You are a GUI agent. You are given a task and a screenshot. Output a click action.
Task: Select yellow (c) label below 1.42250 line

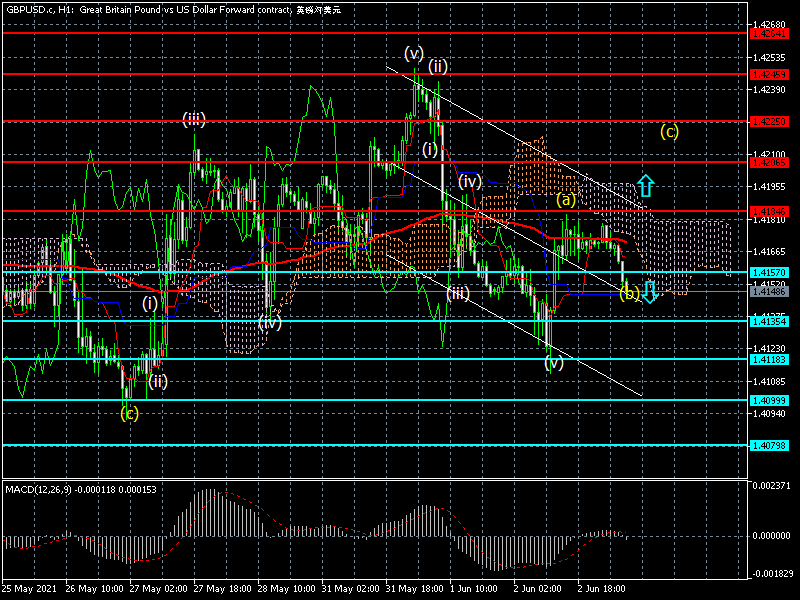point(669,130)
